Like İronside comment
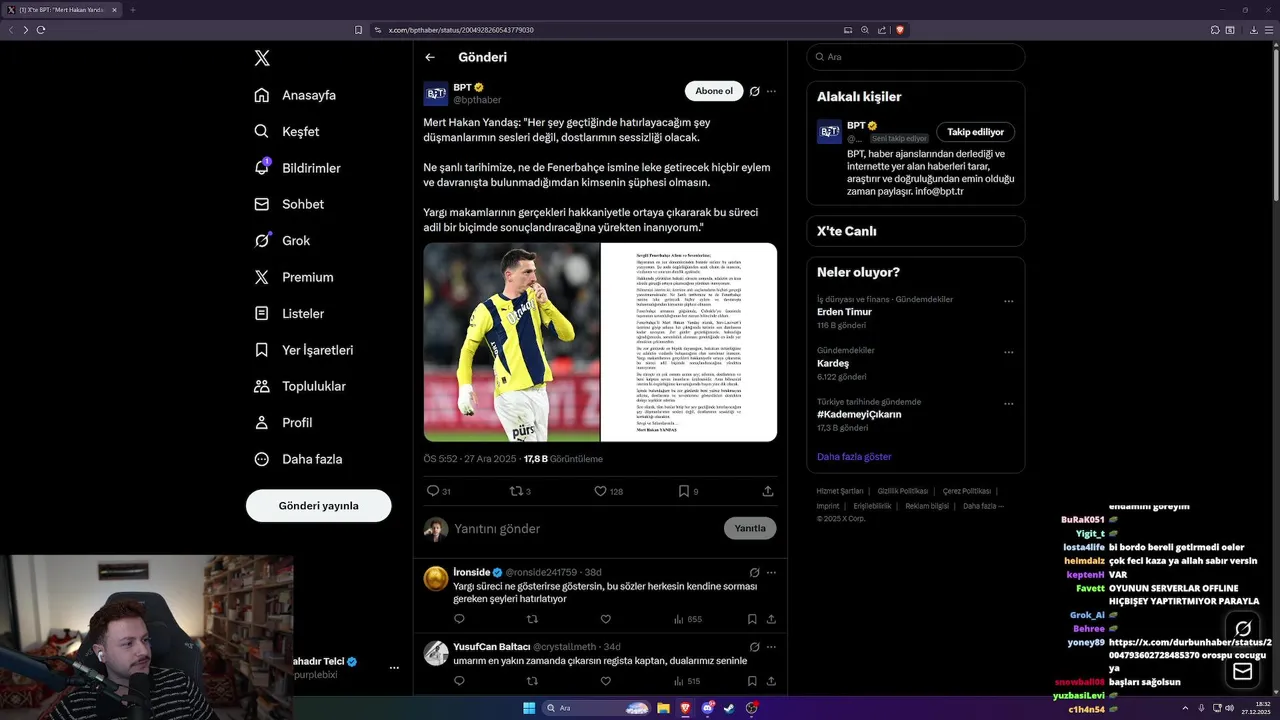 (x=605, y=619)
